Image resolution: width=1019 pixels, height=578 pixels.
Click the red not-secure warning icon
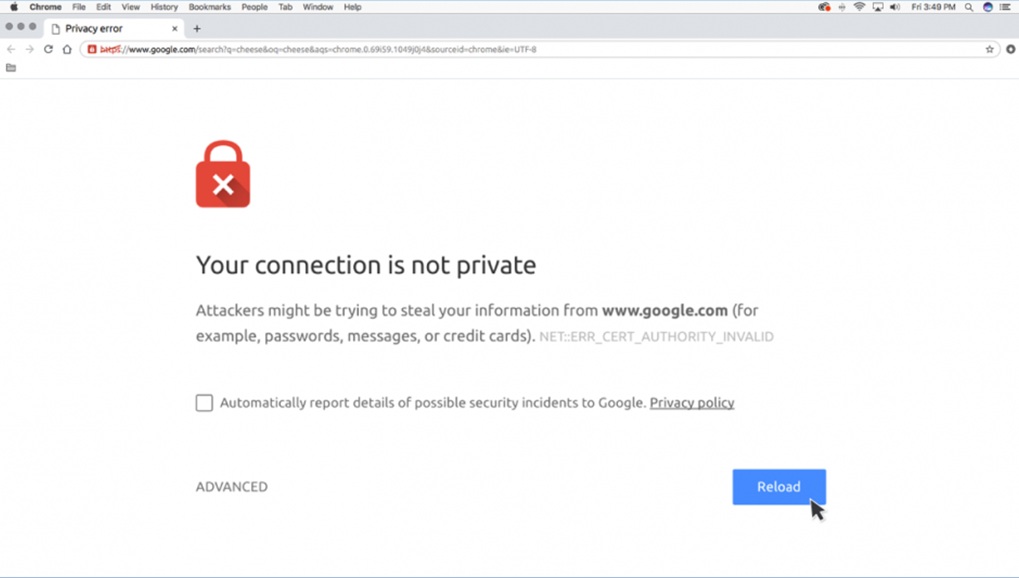tap(92, 49)
